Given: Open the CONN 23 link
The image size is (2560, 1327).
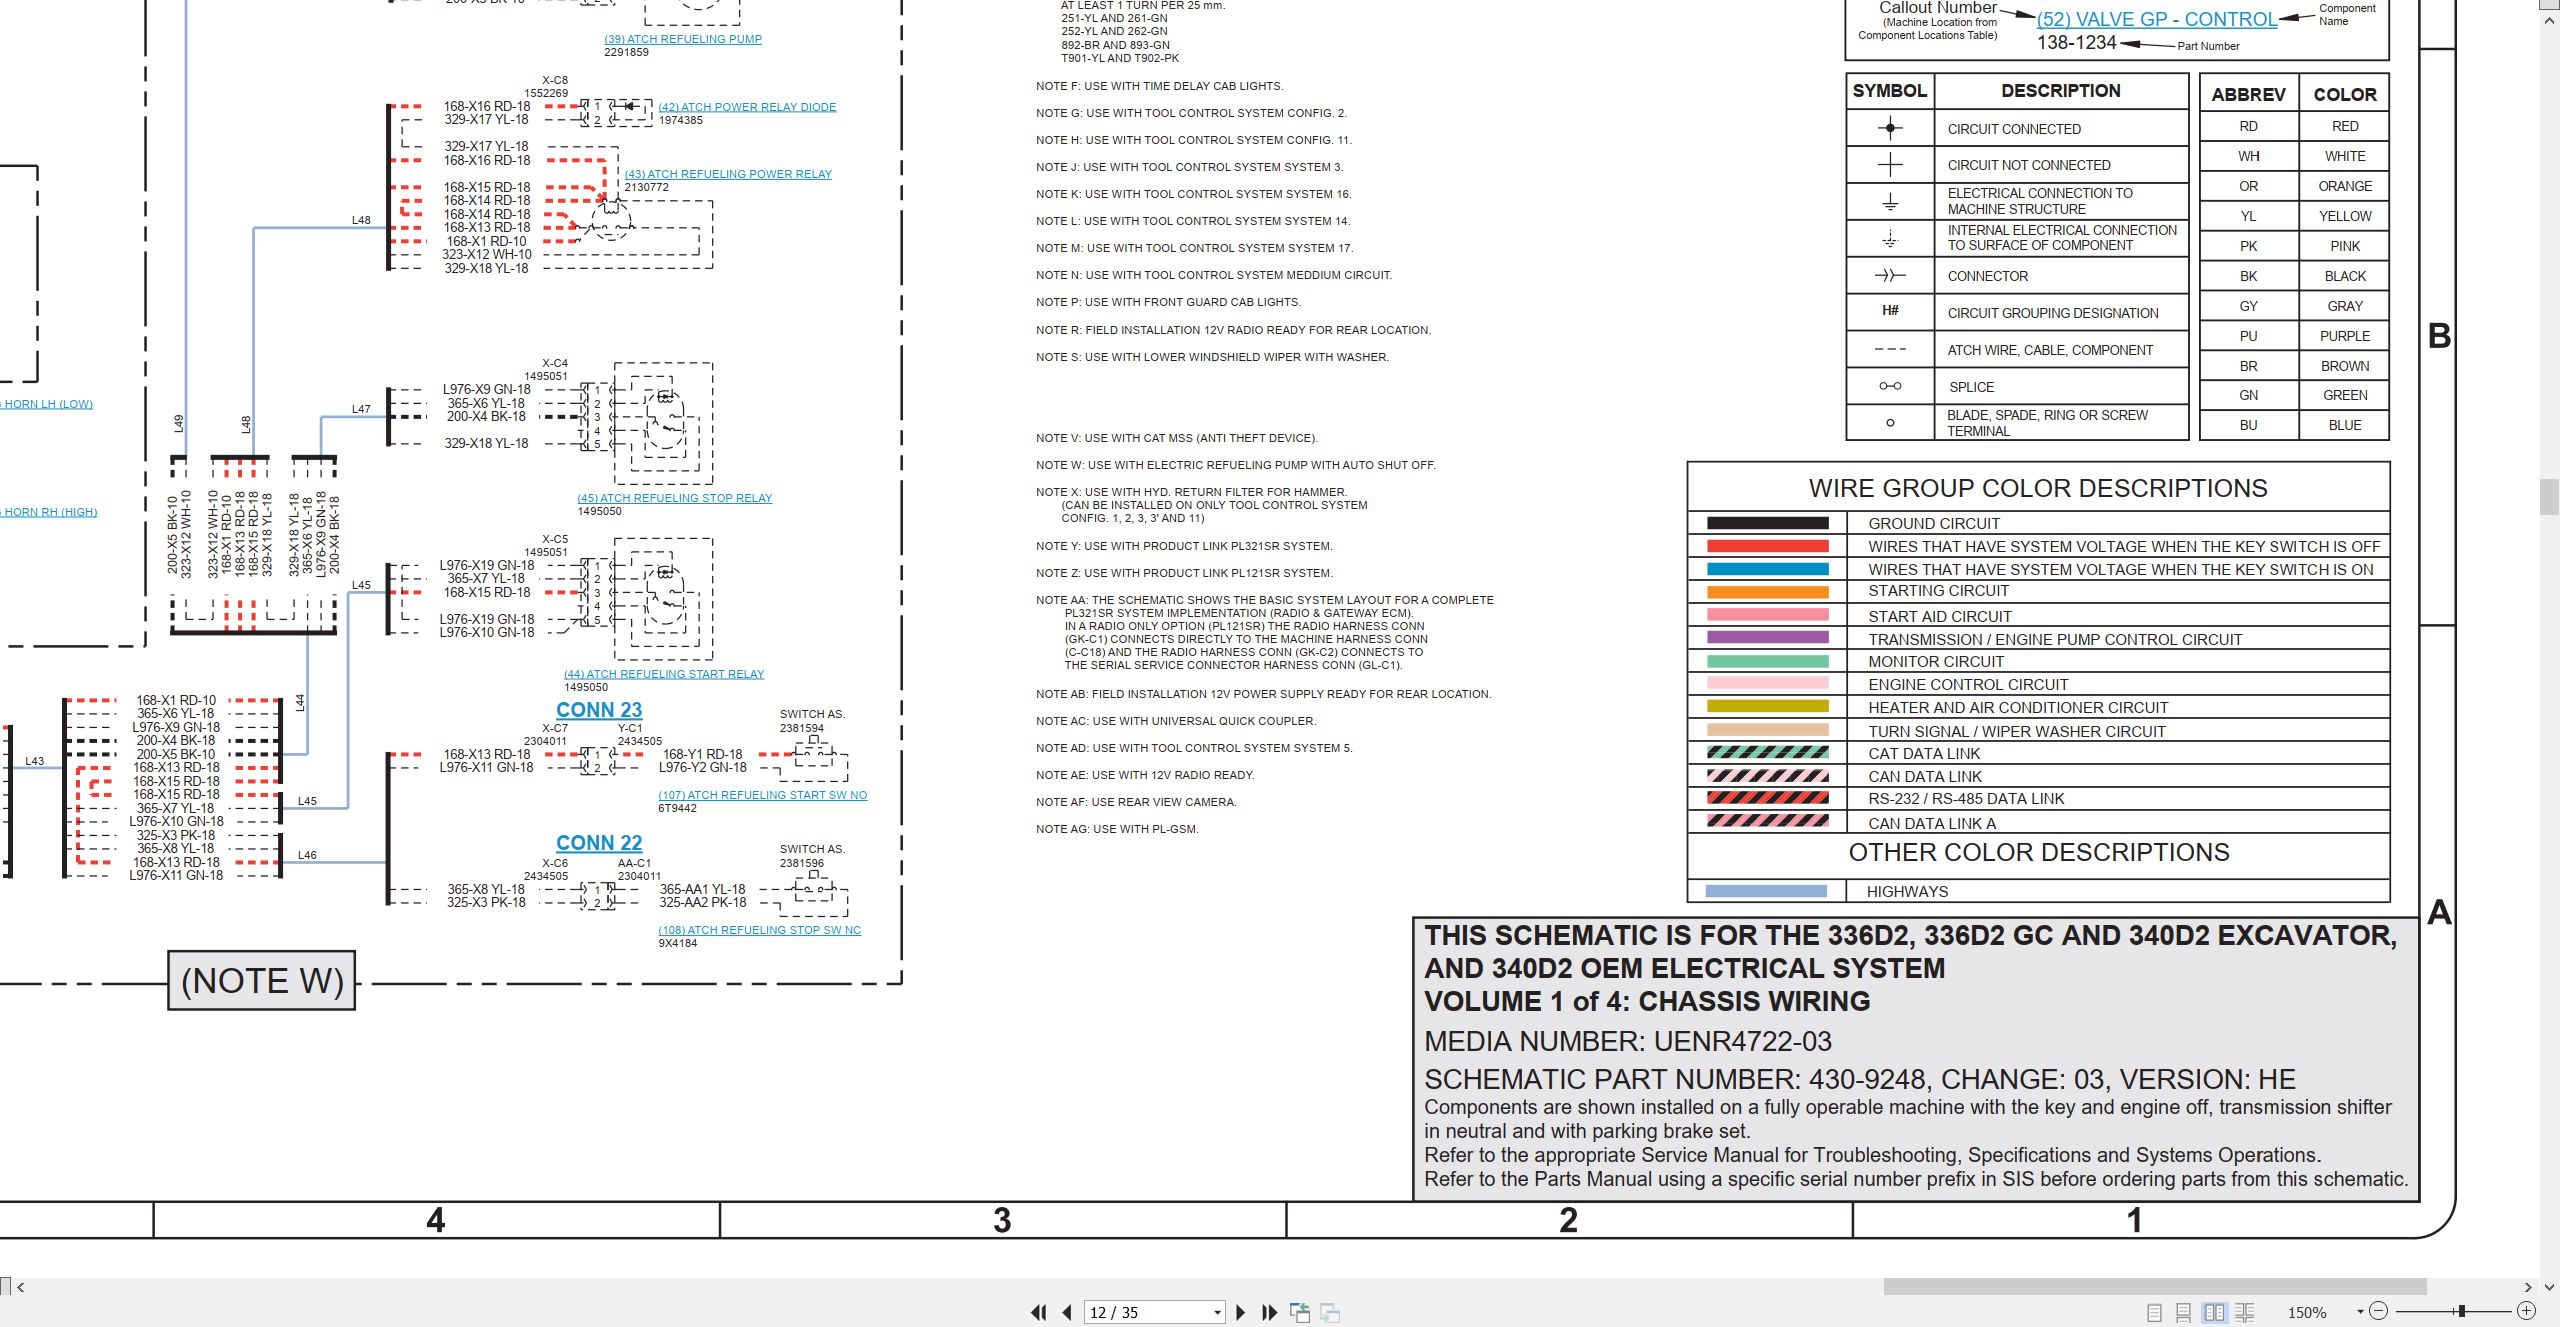Looking at the screenshot, I should (x=599, y=710).
